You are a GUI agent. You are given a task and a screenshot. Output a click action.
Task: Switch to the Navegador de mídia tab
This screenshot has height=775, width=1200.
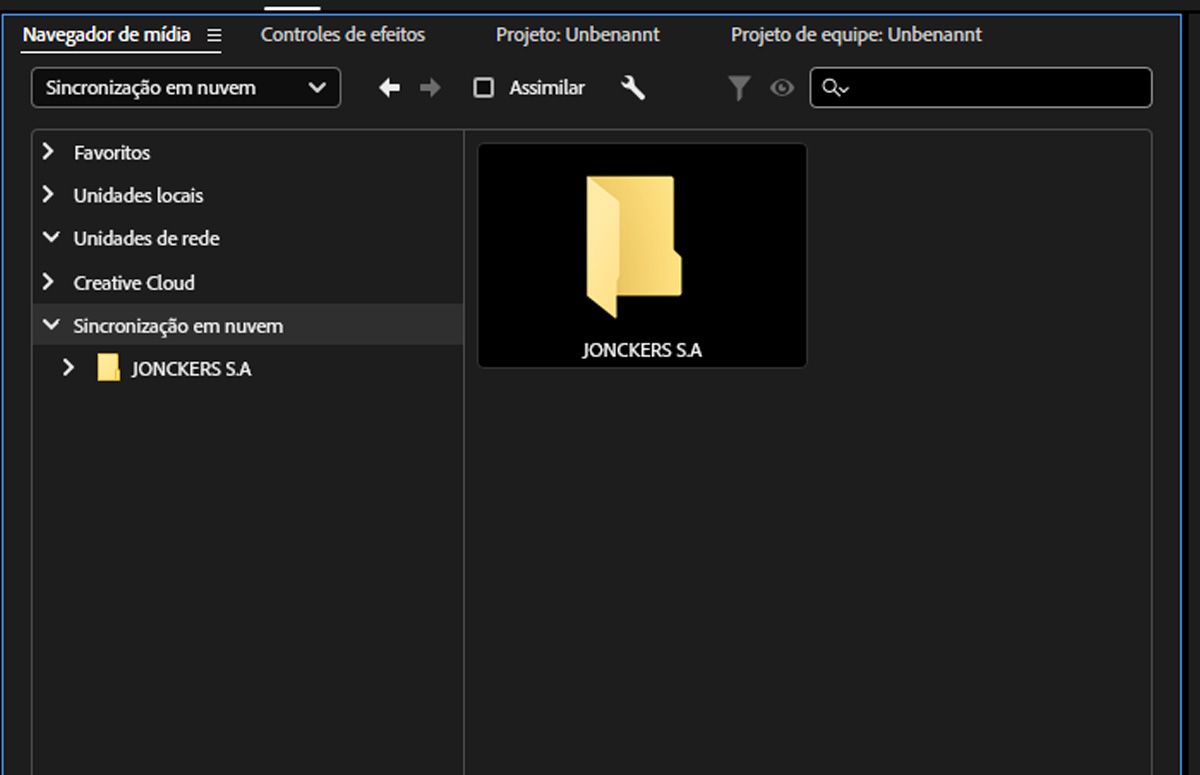(x=106, y=35)
